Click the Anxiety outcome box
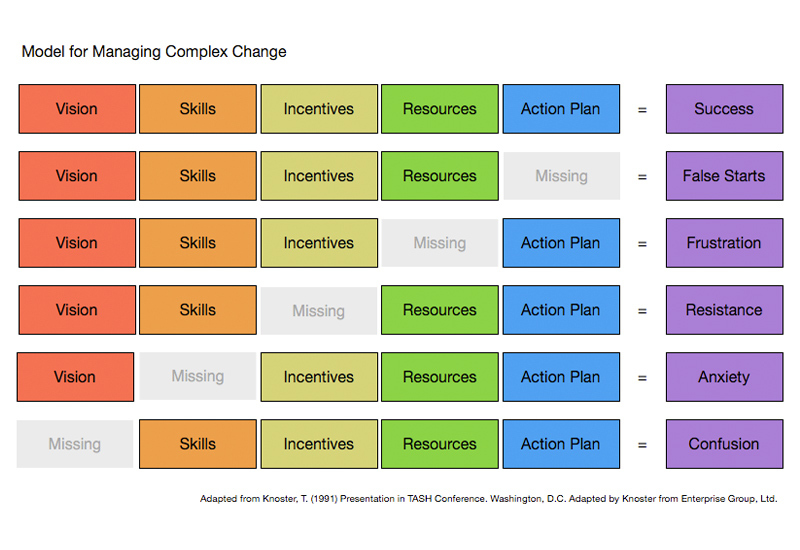The width and height of the screenshot is (800, 550). point(724,377)
